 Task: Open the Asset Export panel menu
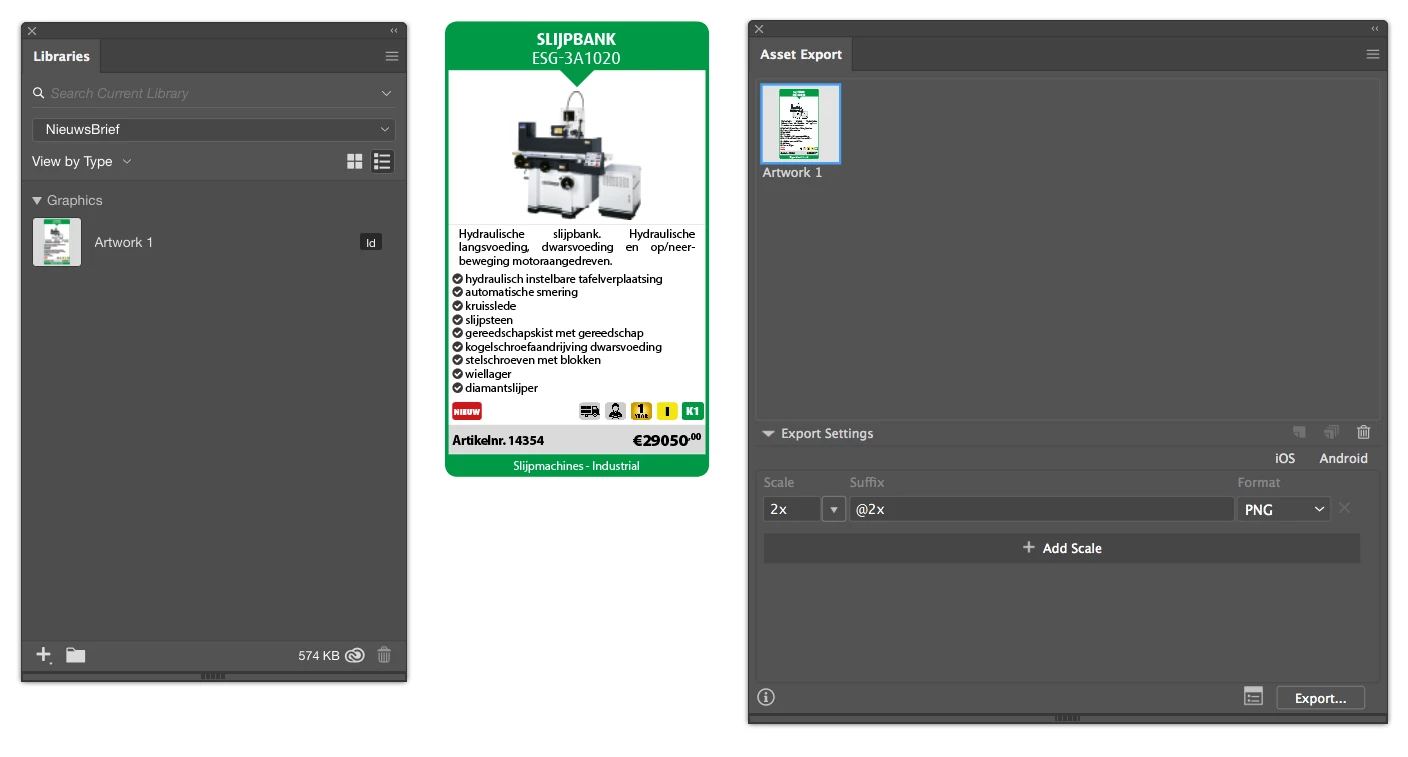click(1373, 55)
